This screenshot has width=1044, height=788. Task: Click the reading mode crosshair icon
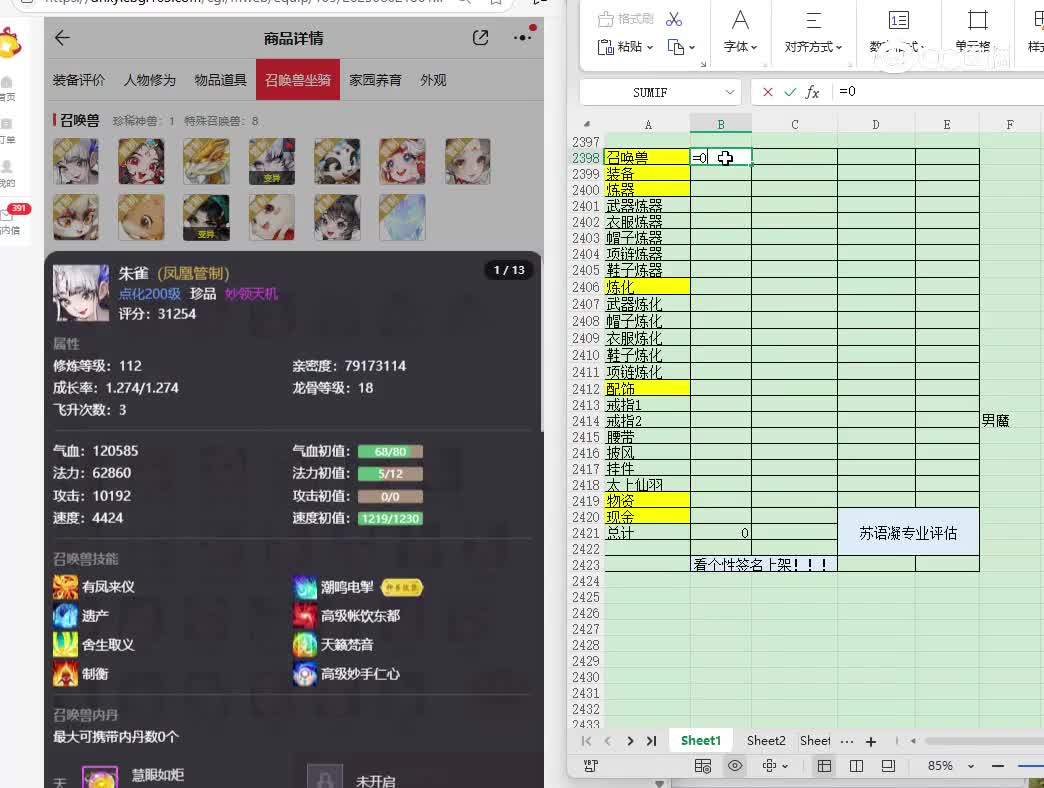(x=769, y=766)
